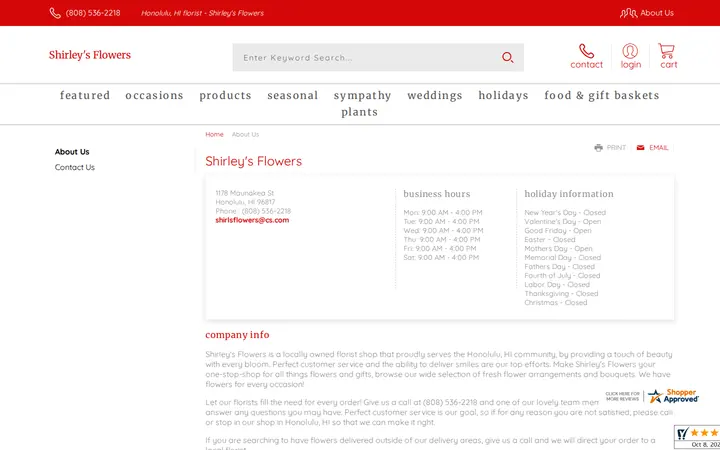The width and height of the screenshot is (720, 450).
Task: Click the 'Phone: (808) 536-2218' line in the info card
Action: click(253, 211)
